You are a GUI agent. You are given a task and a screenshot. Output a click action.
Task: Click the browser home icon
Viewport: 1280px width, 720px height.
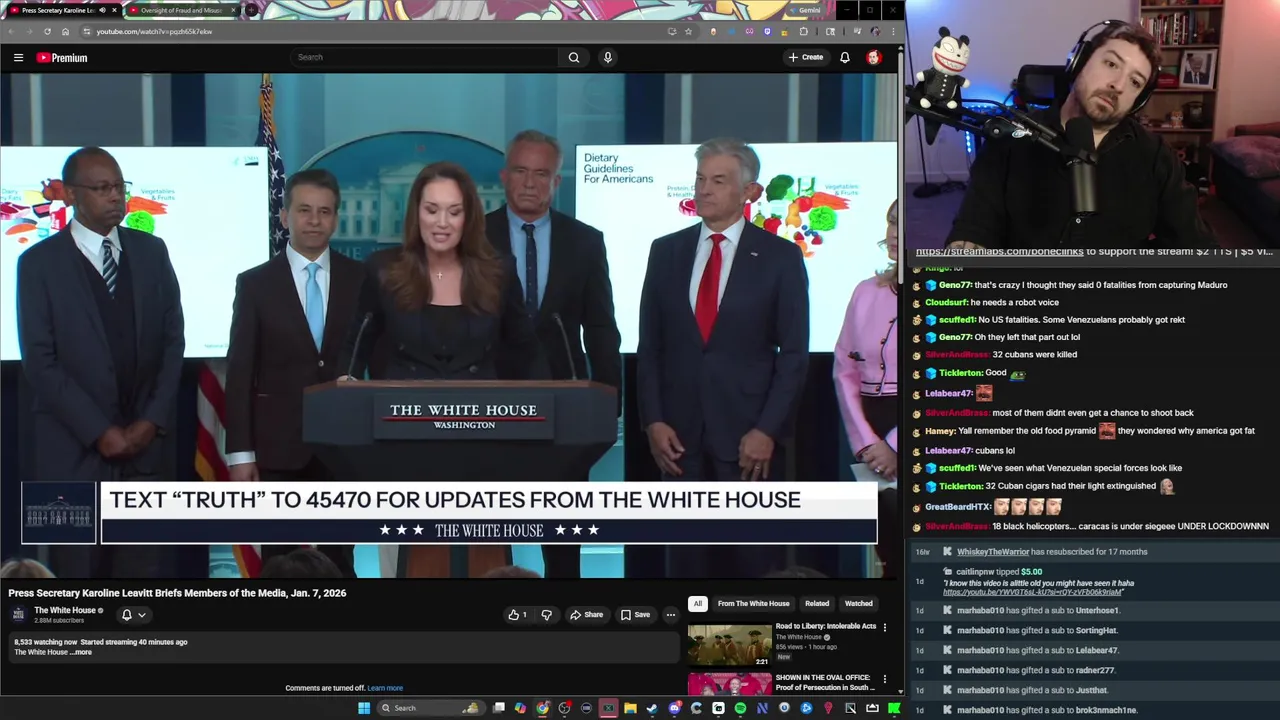[65, 31]
